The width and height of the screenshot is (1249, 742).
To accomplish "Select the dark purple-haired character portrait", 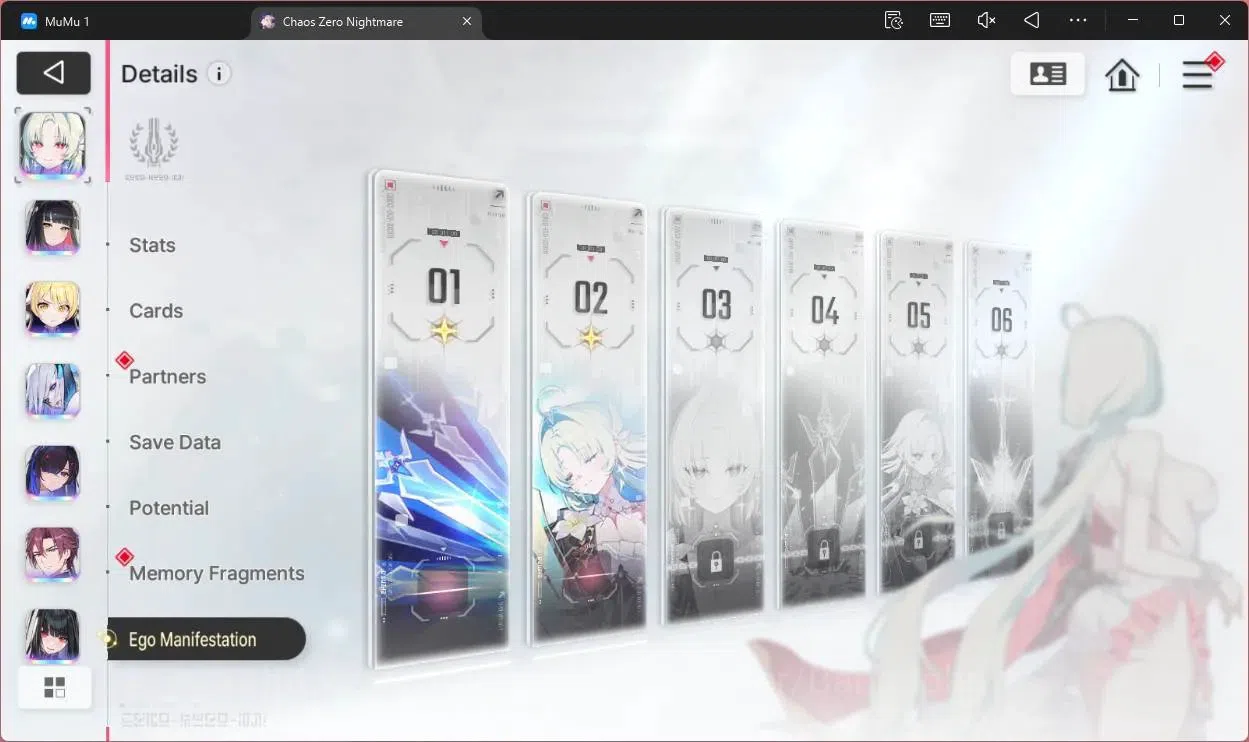I will tap(53, 473).
